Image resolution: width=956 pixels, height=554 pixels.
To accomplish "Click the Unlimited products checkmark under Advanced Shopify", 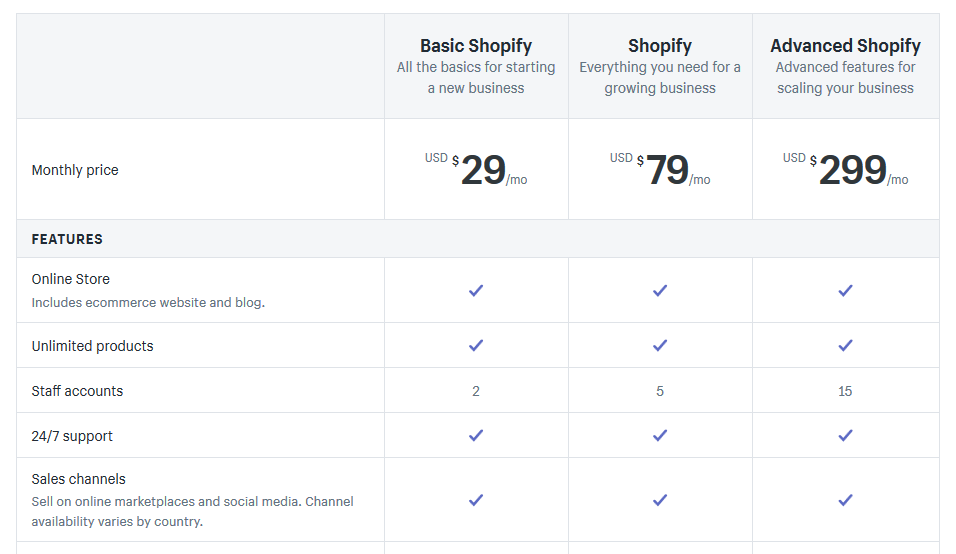I will [845, 346].
